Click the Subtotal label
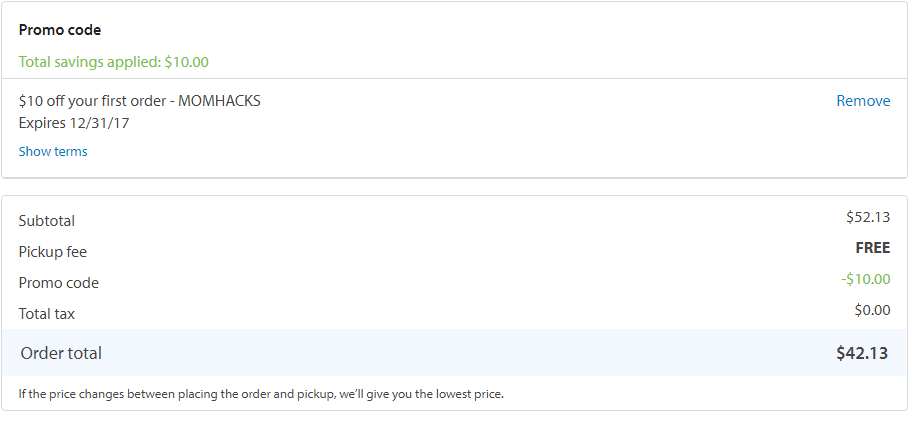The image size is (921, 440). (x=47, y=221)
